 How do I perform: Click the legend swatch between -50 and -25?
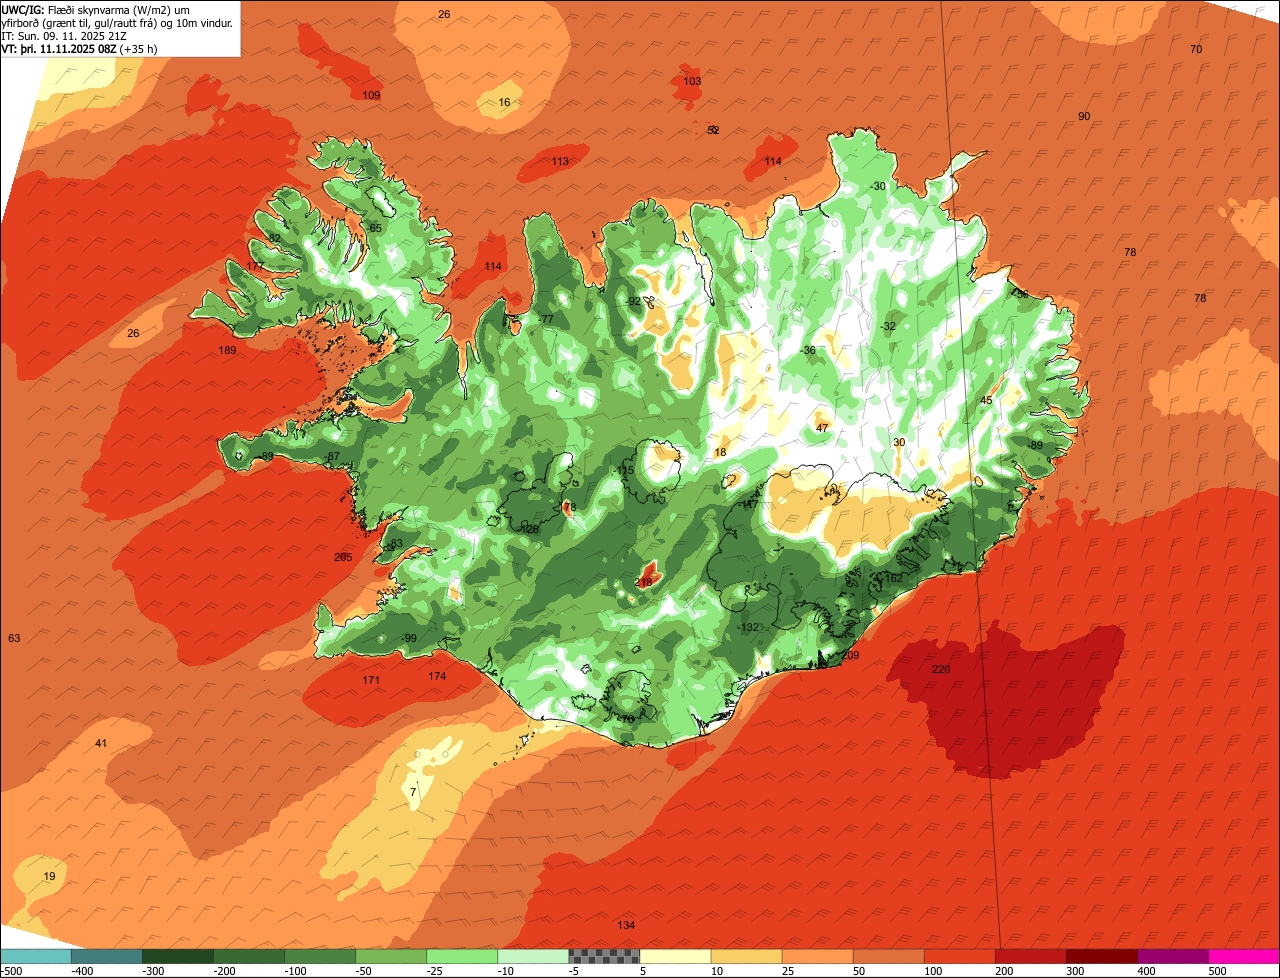tap(390, 956)
